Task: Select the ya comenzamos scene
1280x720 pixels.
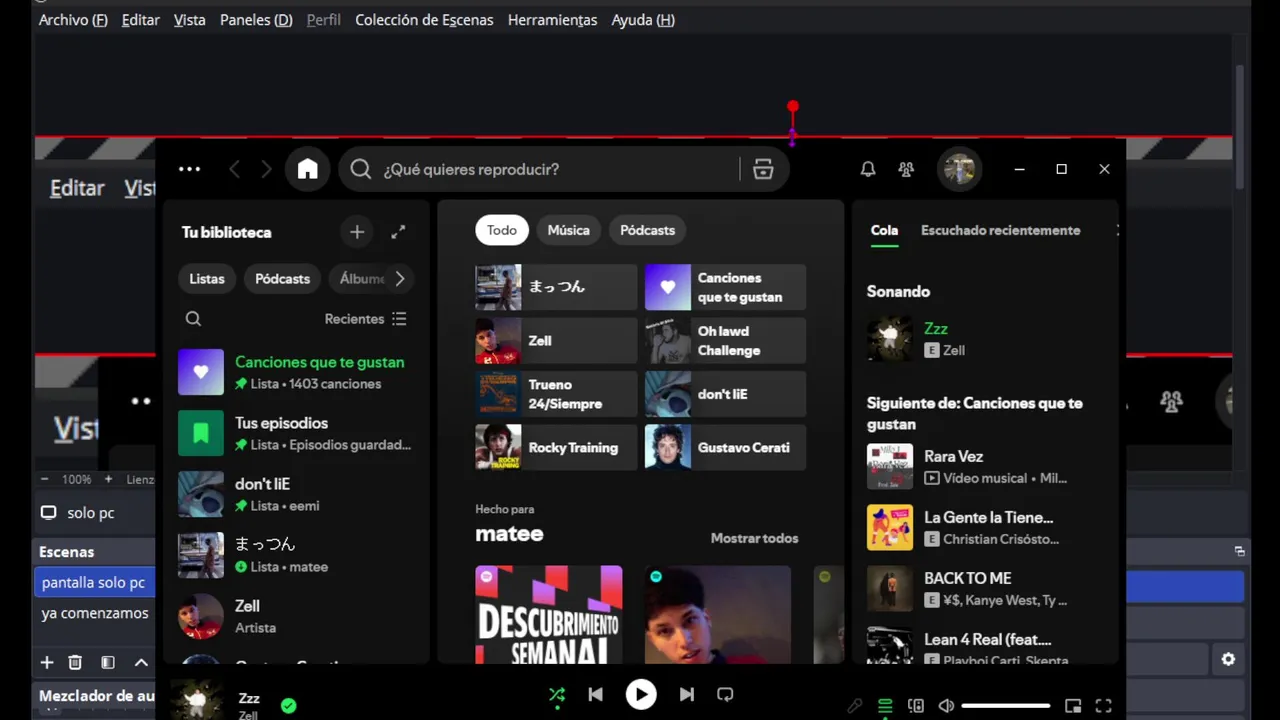Action: click(x=95, y=613)
